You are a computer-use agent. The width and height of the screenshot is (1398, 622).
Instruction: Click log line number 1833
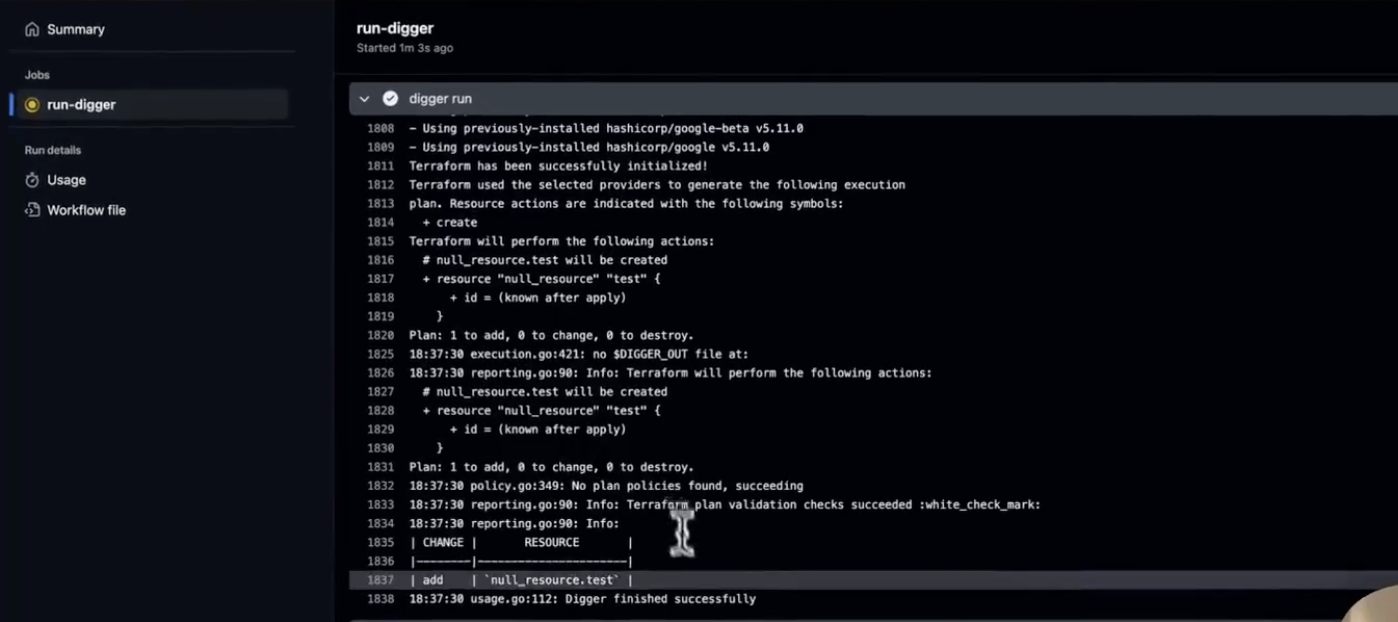pos(380,505)
